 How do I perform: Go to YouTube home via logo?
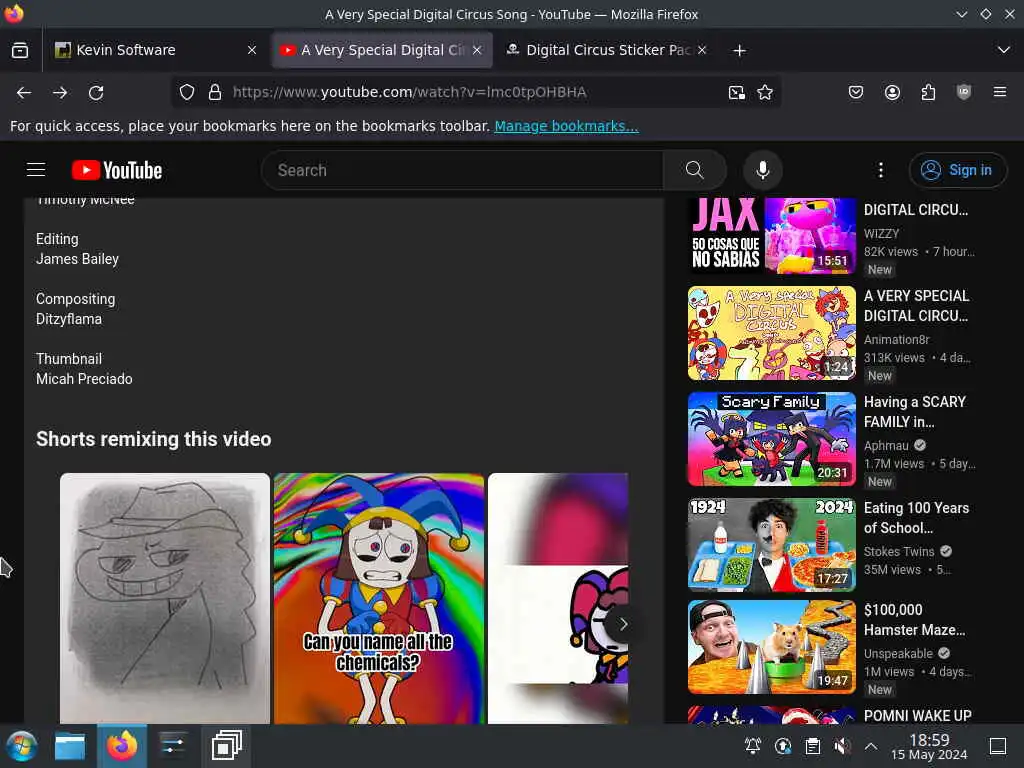[x=117, y=170]
